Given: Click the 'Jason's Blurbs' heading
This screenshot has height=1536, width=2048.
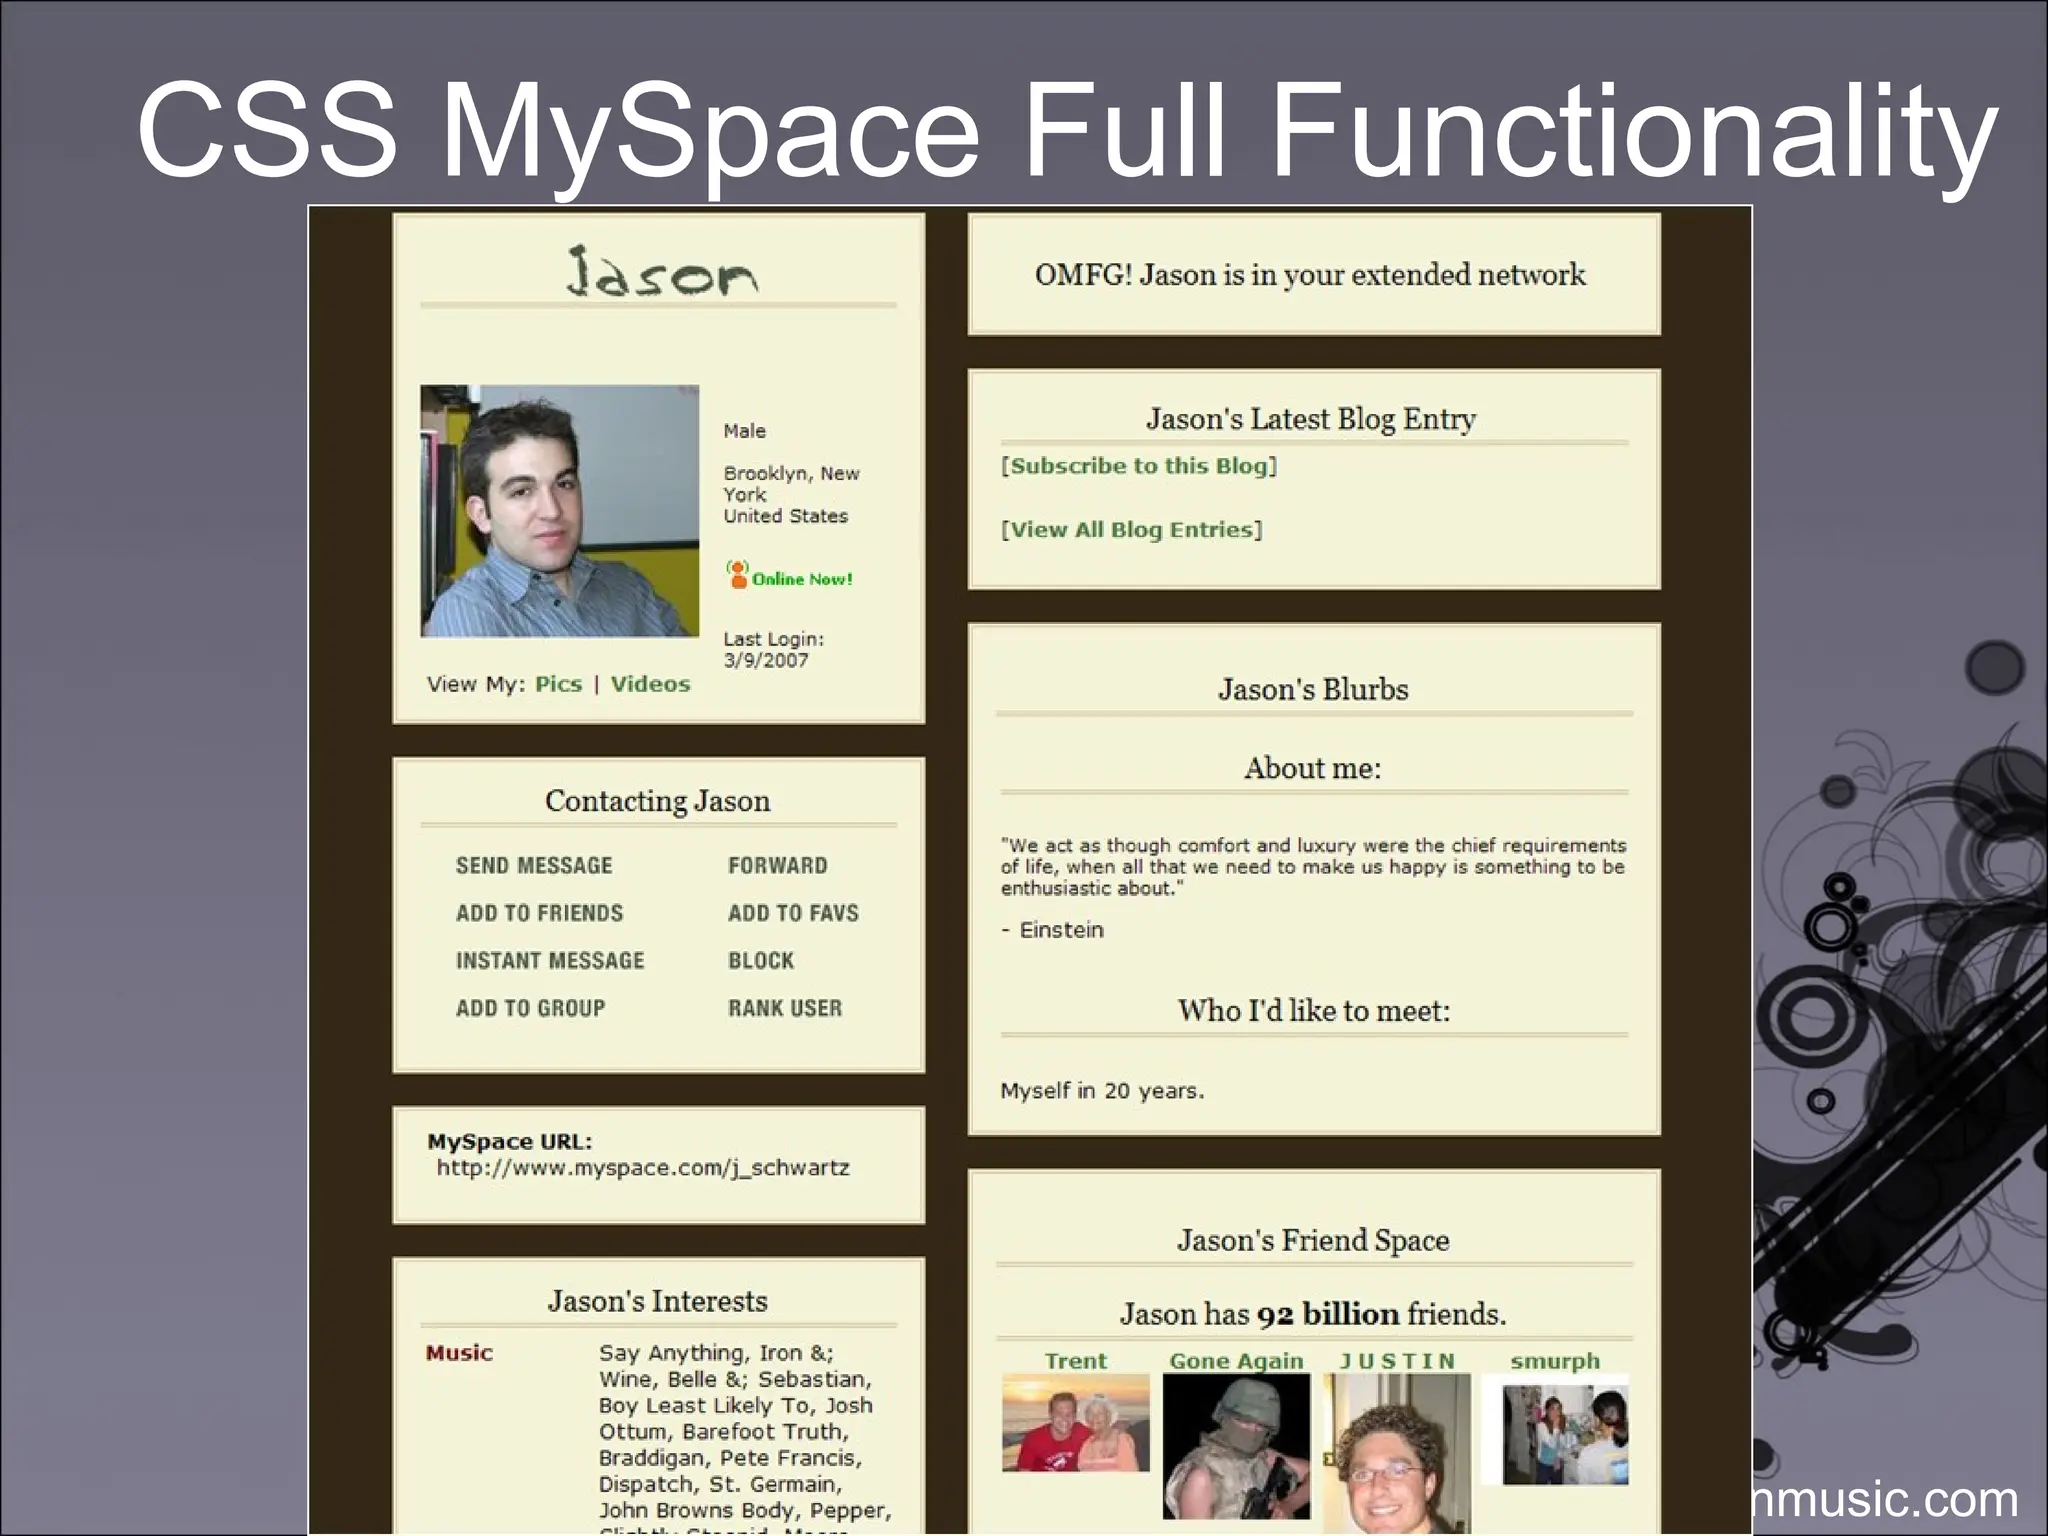Looking at the screenshot, I should [x=1313, y=690].
